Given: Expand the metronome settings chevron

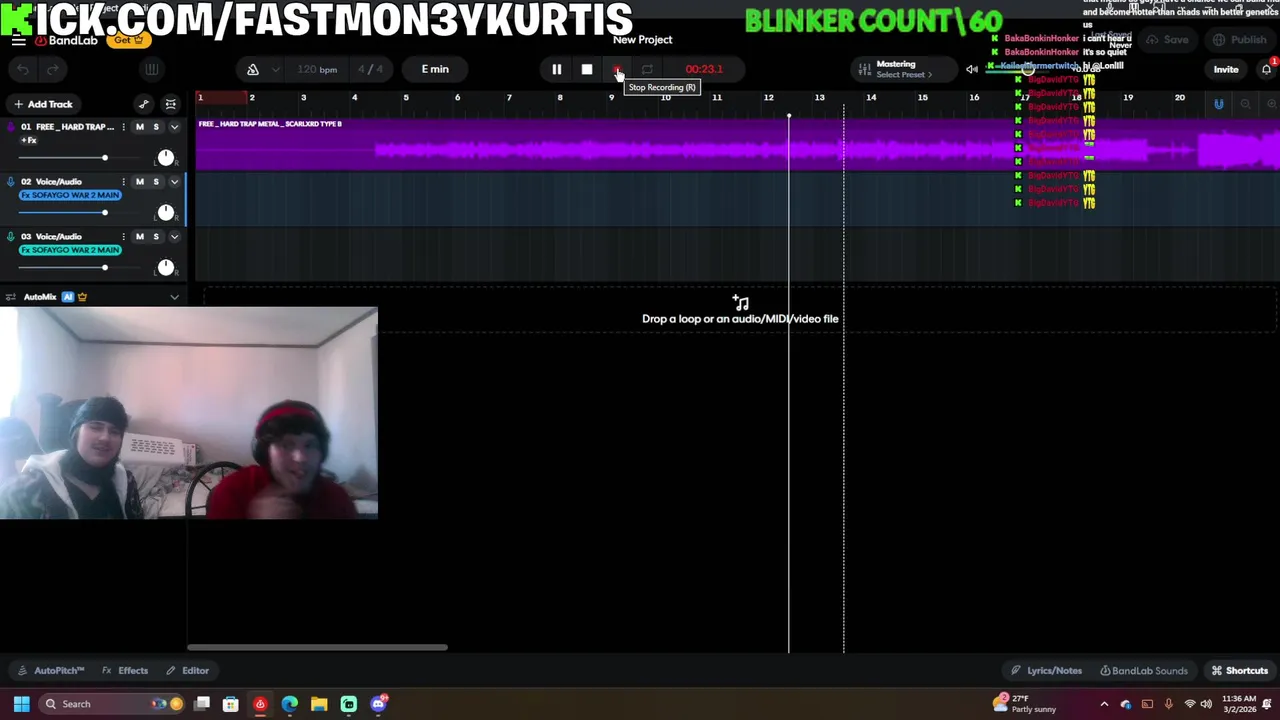Looking at the screenshot, I should pyautogui.click(x=277, y=69).
